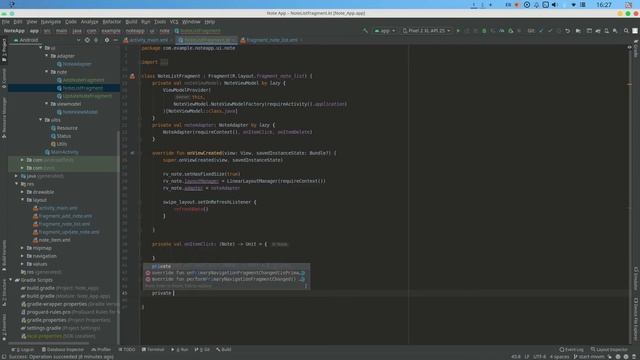This screenshot has width=640, height=360.
Task: Start debugging with the green bug icon
Action: pos(484,31)
